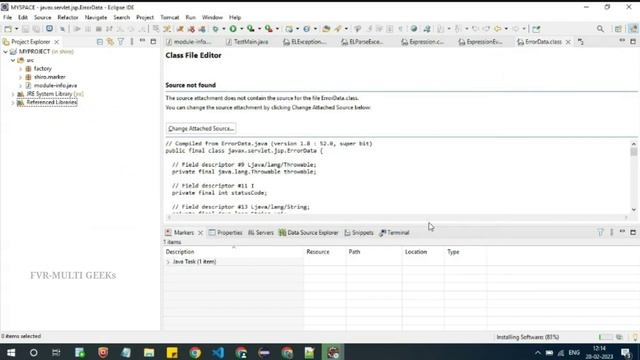Open Google Chrome from the taskbar
The height and width of the screenshot is (360, 640).
click(195, 352)
